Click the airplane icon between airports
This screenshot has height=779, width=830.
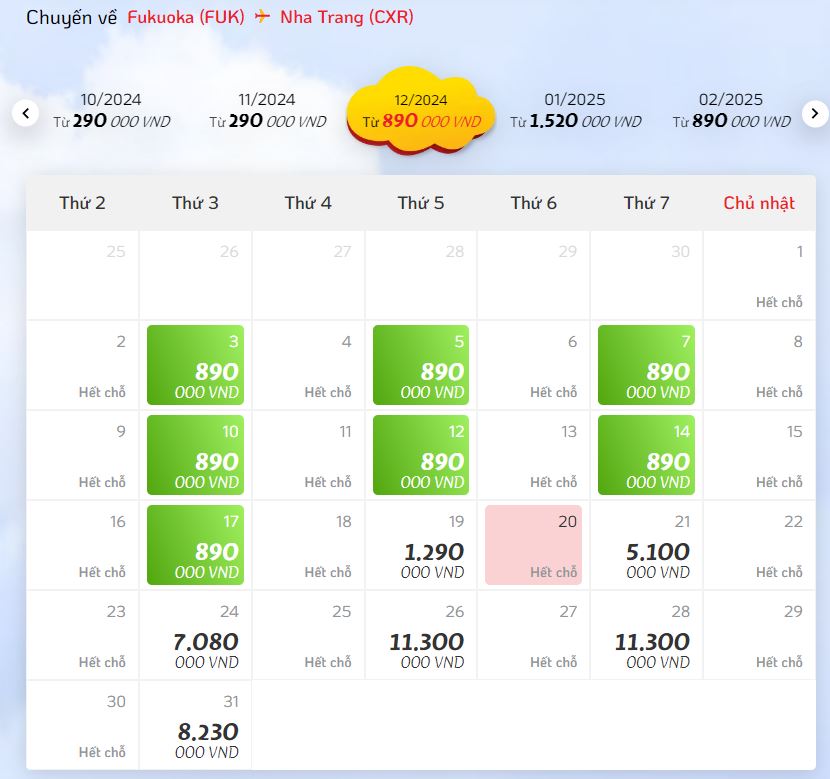pos(262,16)
